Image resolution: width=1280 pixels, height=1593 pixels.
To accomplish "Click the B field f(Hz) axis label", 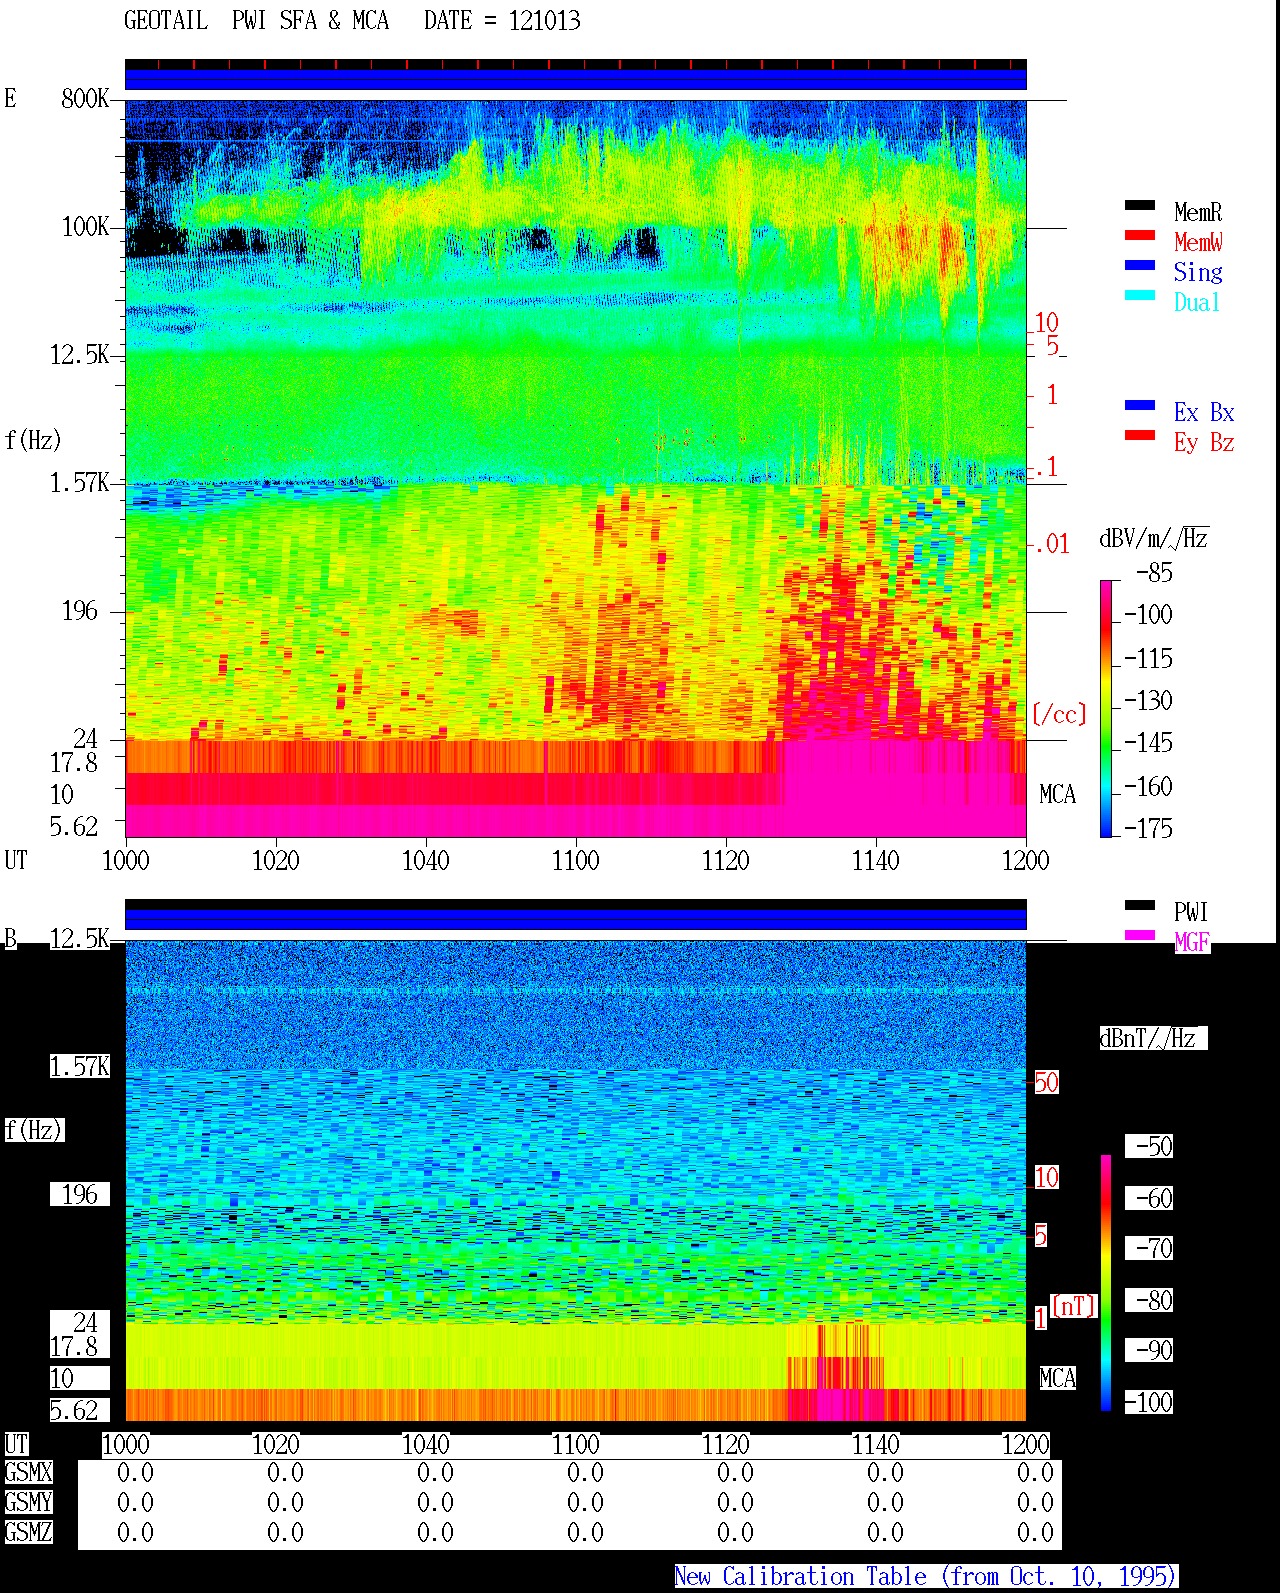I will pos(33,1130).
